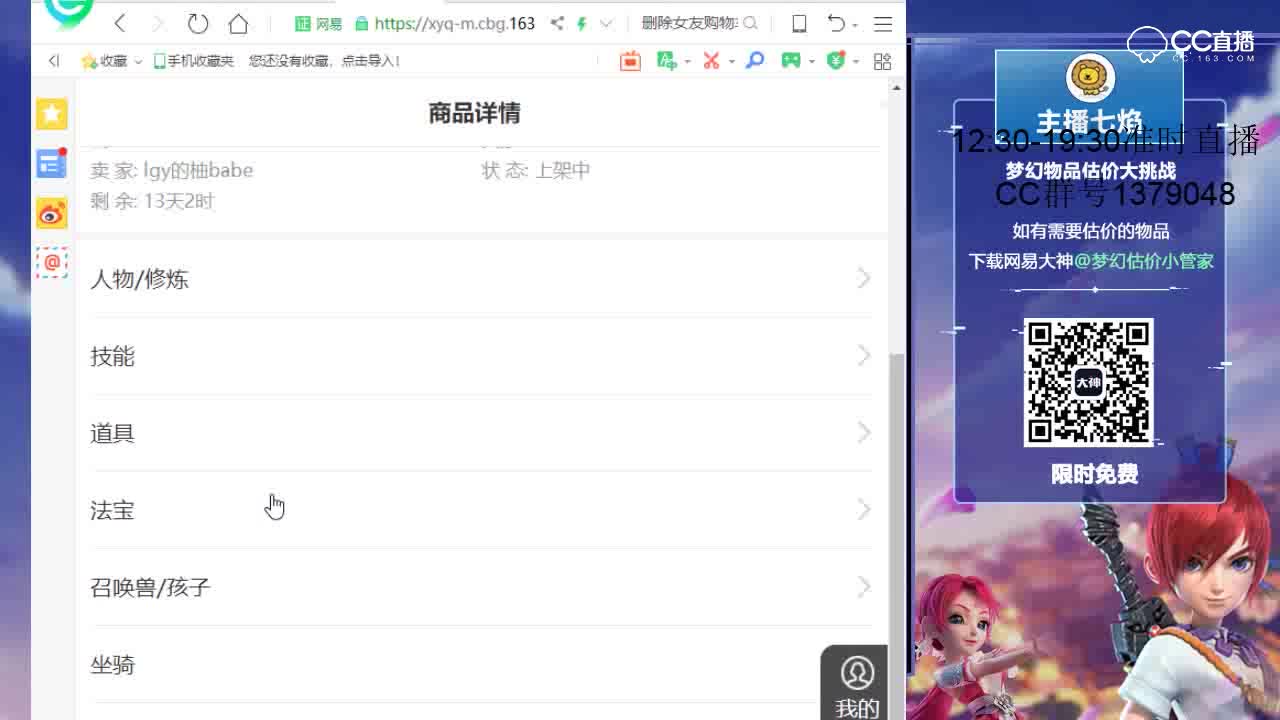Click the seller text lgy的柚babe
1280x720 pixels.
[x=198, y=170]
